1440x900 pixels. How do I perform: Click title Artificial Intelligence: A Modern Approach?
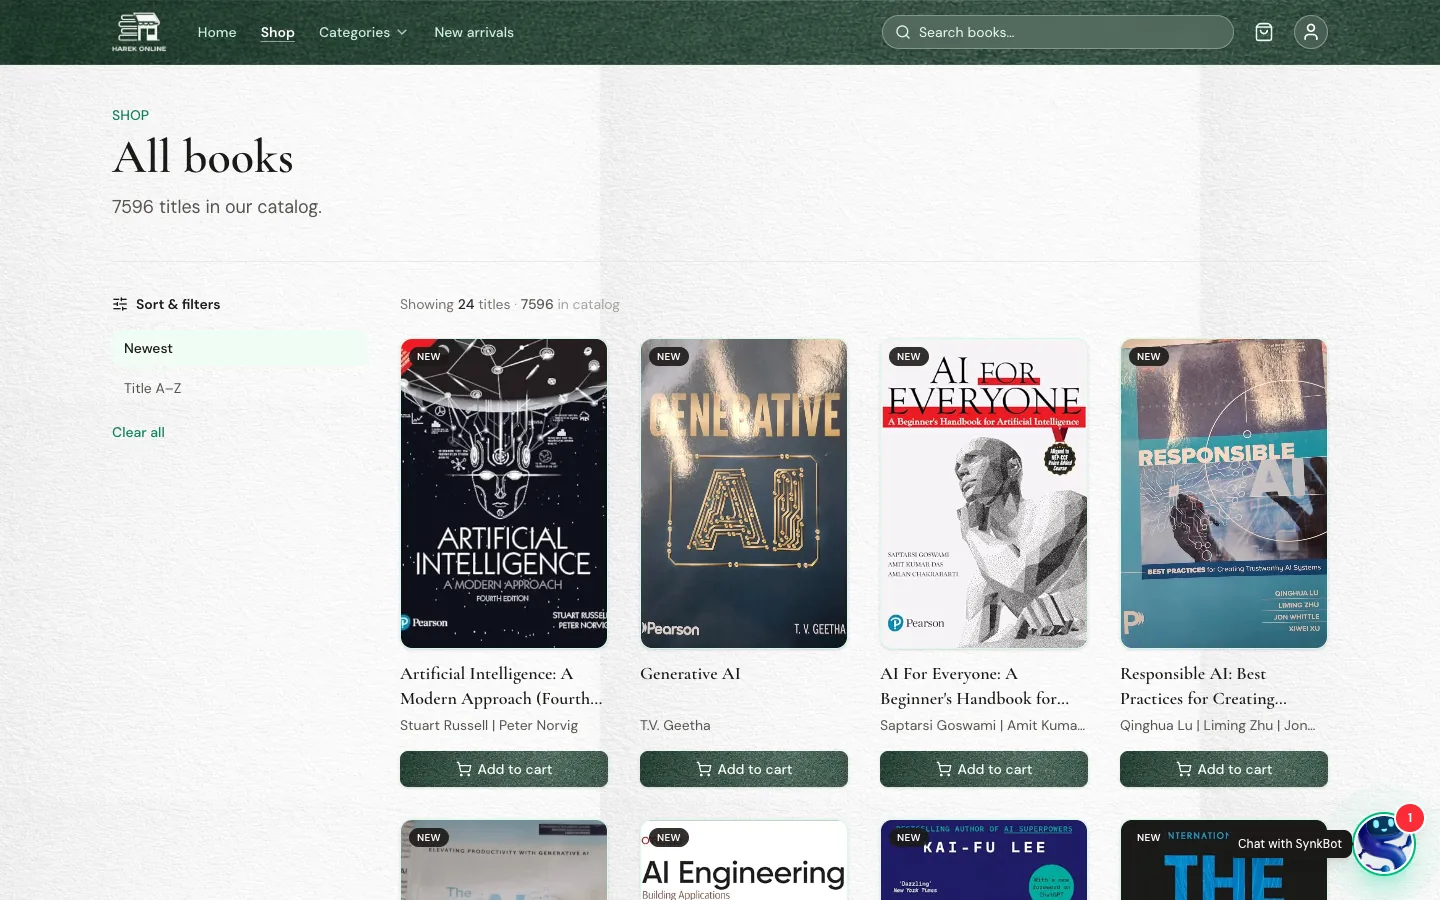(x=501, y=686)
